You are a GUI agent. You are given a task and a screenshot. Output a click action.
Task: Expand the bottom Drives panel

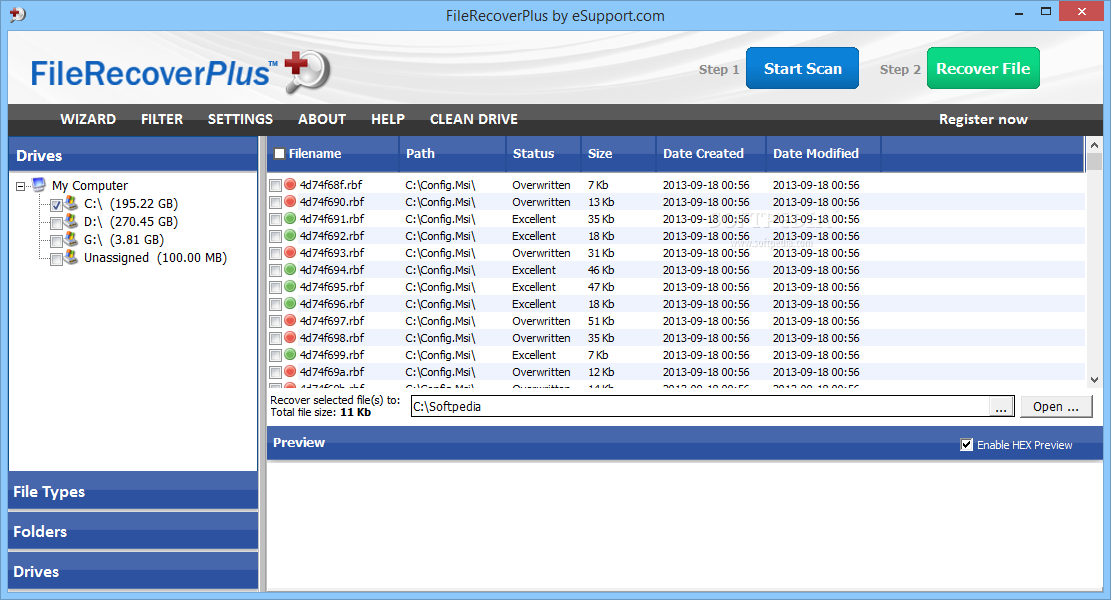click(x=133, y=571)
